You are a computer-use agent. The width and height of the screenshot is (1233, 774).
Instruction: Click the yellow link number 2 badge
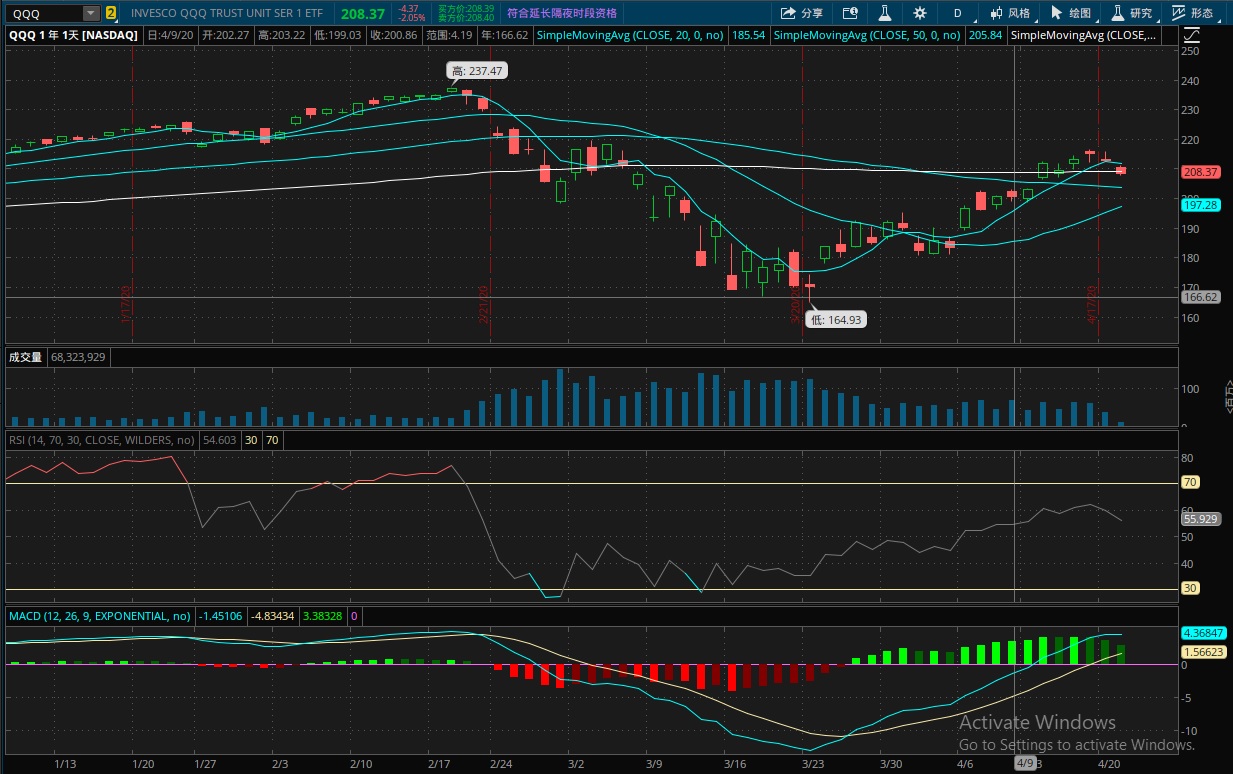pos(110,13)
